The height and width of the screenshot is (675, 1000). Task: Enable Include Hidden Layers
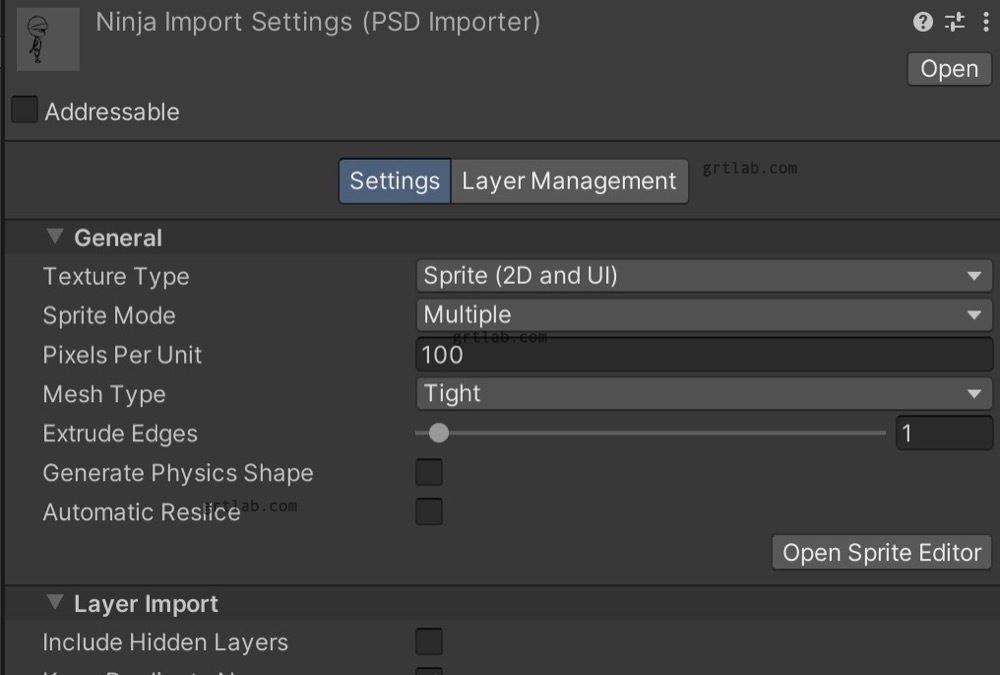coord(428,641)
